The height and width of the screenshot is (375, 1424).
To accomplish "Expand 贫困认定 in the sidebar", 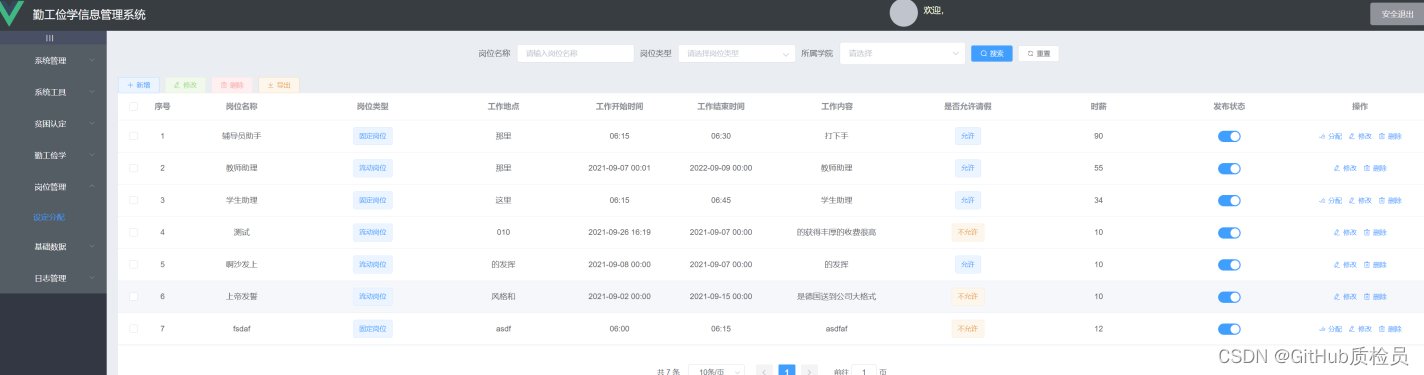I will [x=53, y=123].
